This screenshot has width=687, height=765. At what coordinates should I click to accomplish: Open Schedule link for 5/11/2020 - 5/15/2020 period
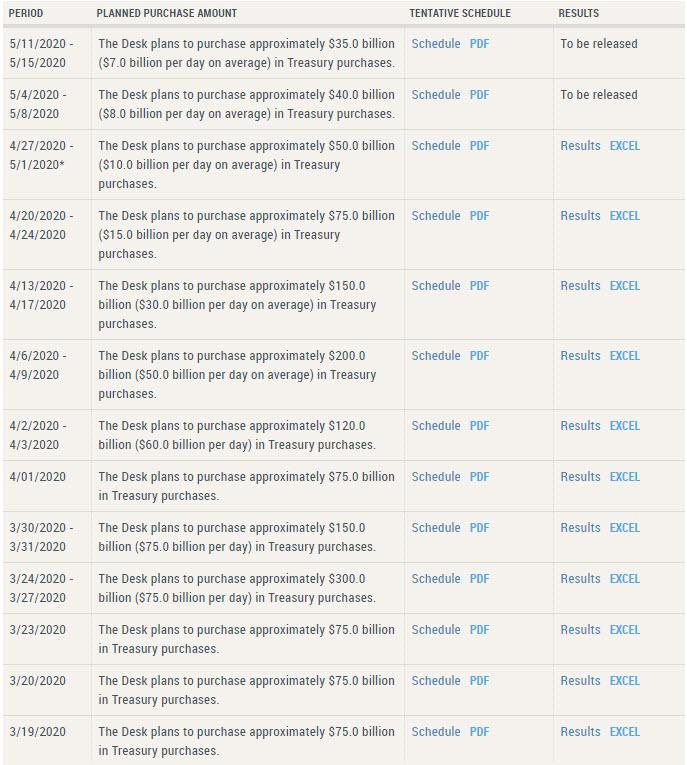[x=435, y=44]
